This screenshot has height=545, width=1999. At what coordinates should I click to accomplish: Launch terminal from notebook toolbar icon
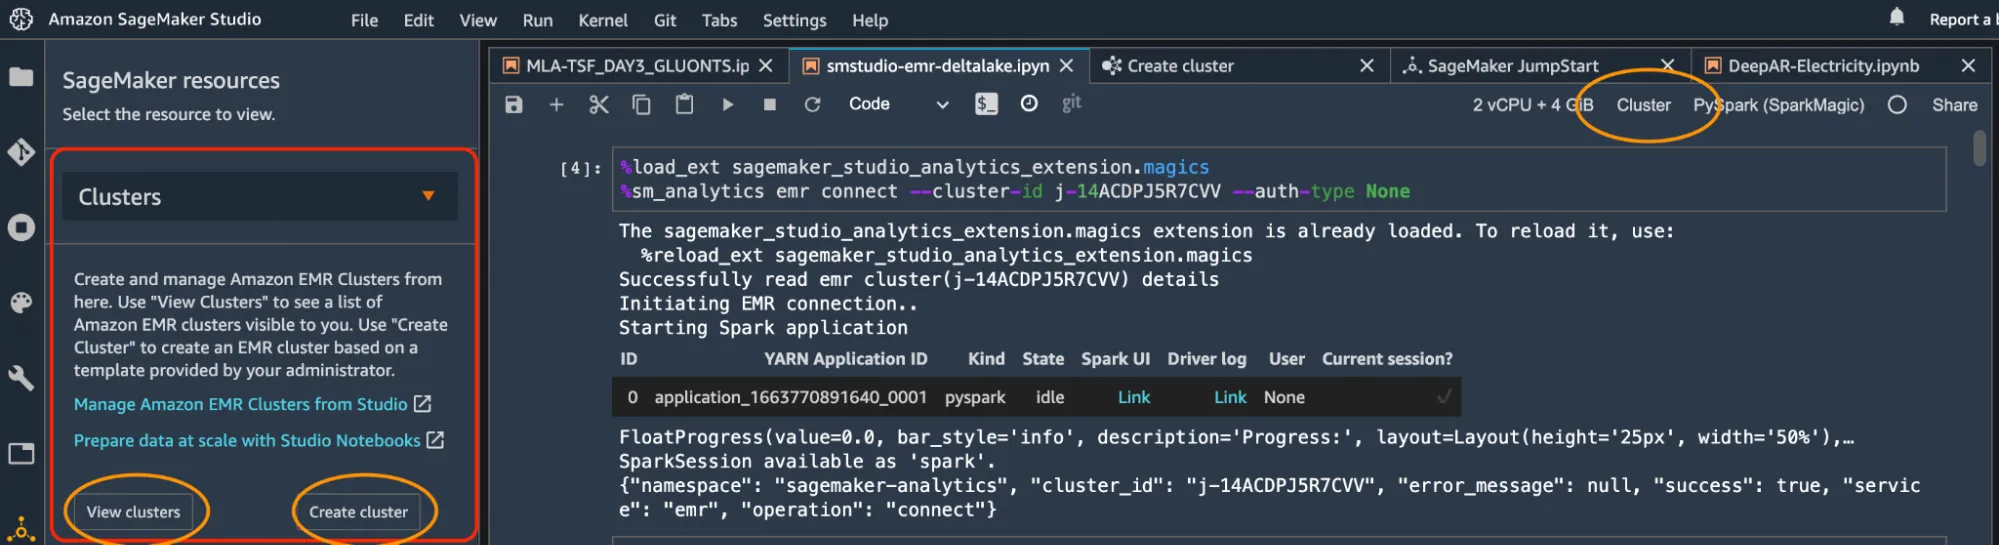pos(986,104)
